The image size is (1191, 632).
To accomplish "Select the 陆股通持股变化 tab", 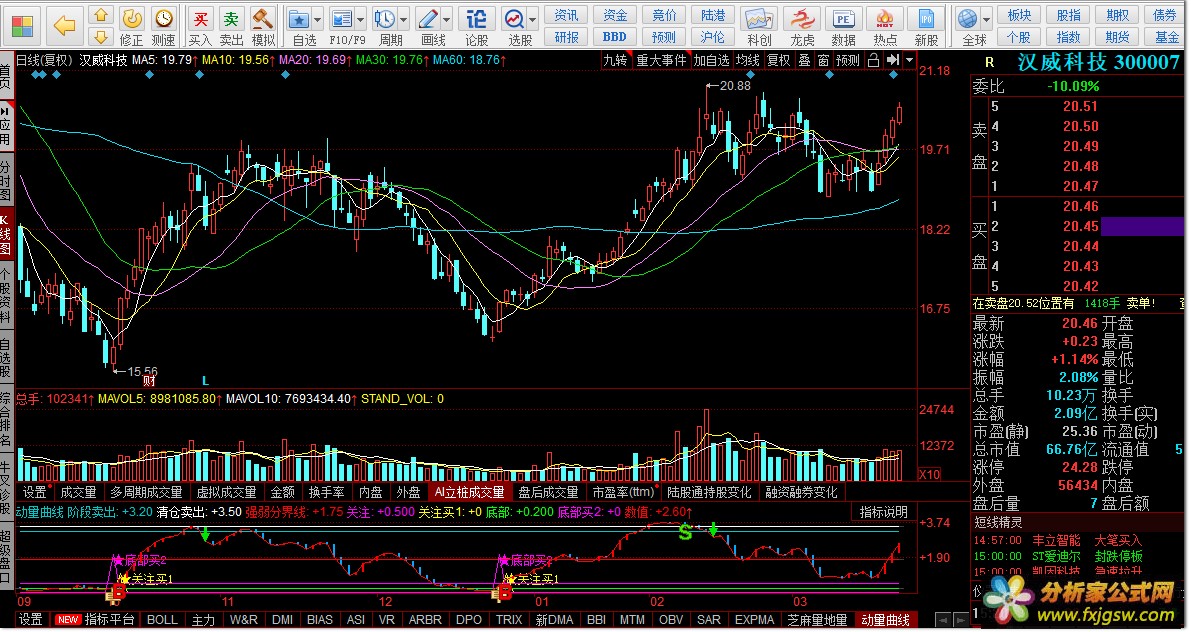I will 709,492.
